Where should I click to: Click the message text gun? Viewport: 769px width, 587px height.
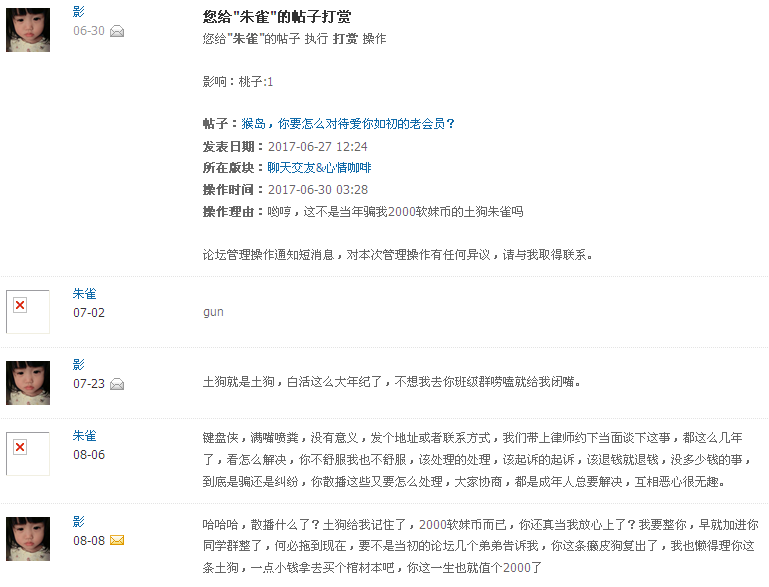tap(213, 312)
